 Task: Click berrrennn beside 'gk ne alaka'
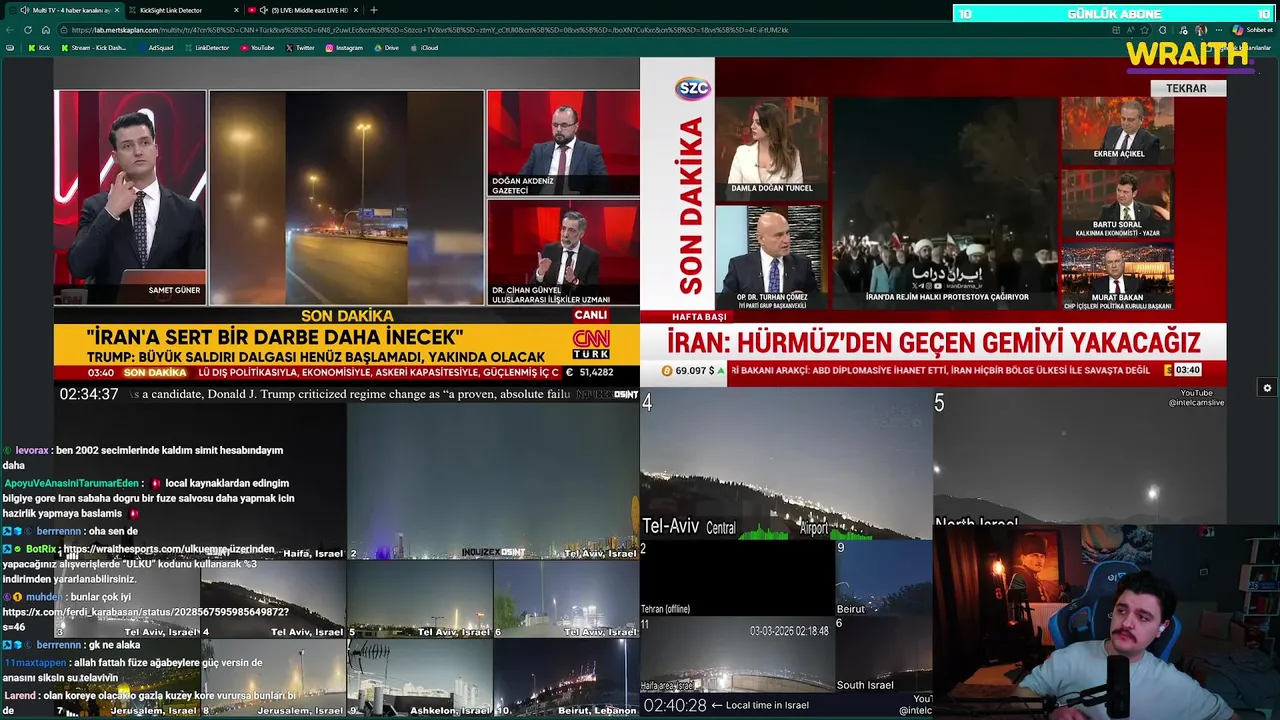pos(59,645)
